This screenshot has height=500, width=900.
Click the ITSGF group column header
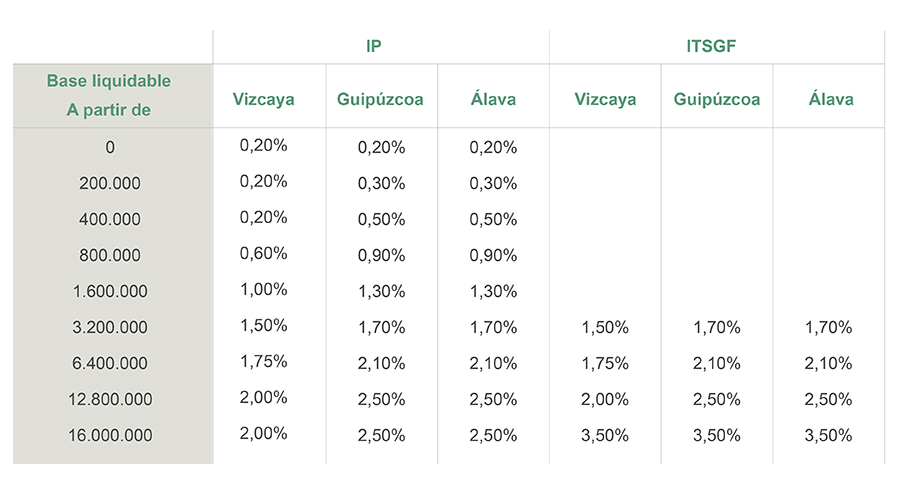(717, 46)
